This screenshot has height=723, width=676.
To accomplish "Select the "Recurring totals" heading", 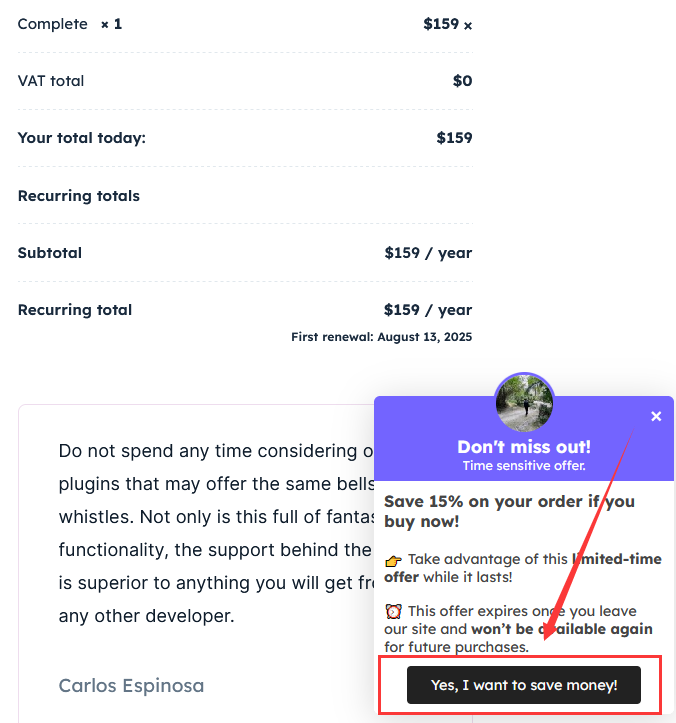I will point(78,196).
